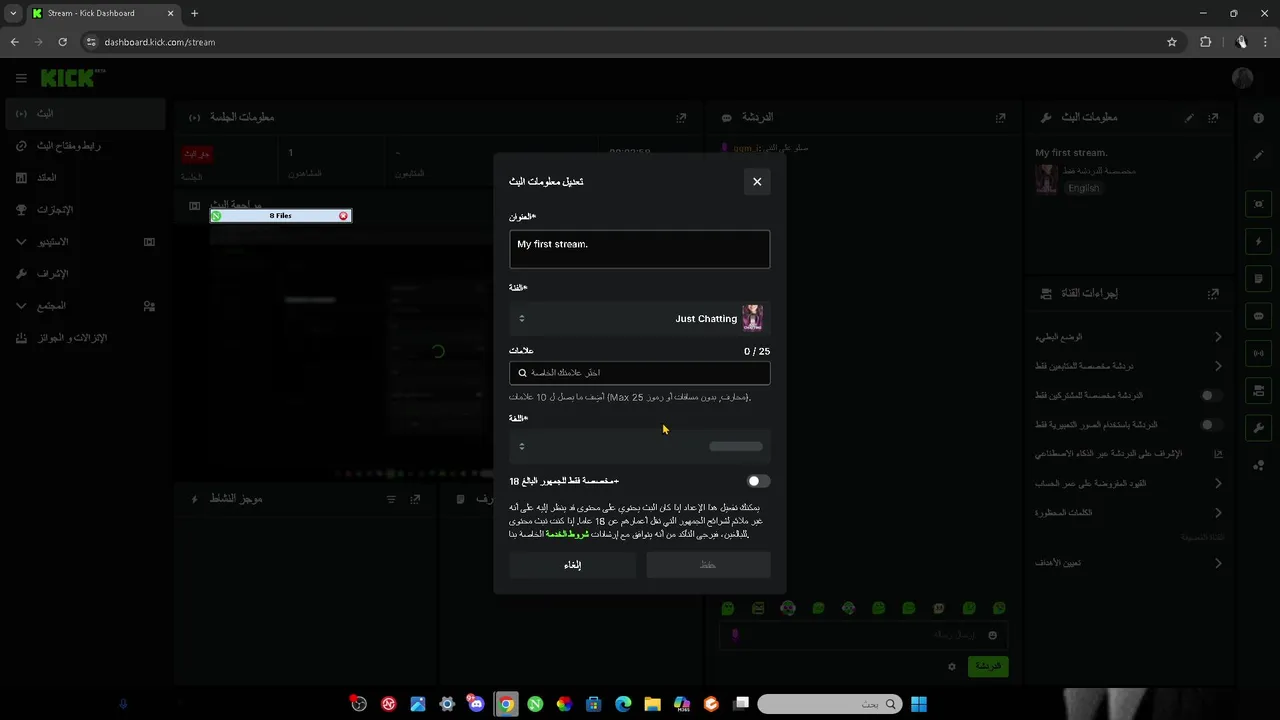The image size is (1280, 720).
Task: Open the stream URL and key sidebar item
Action: click(x=85, y=146)
